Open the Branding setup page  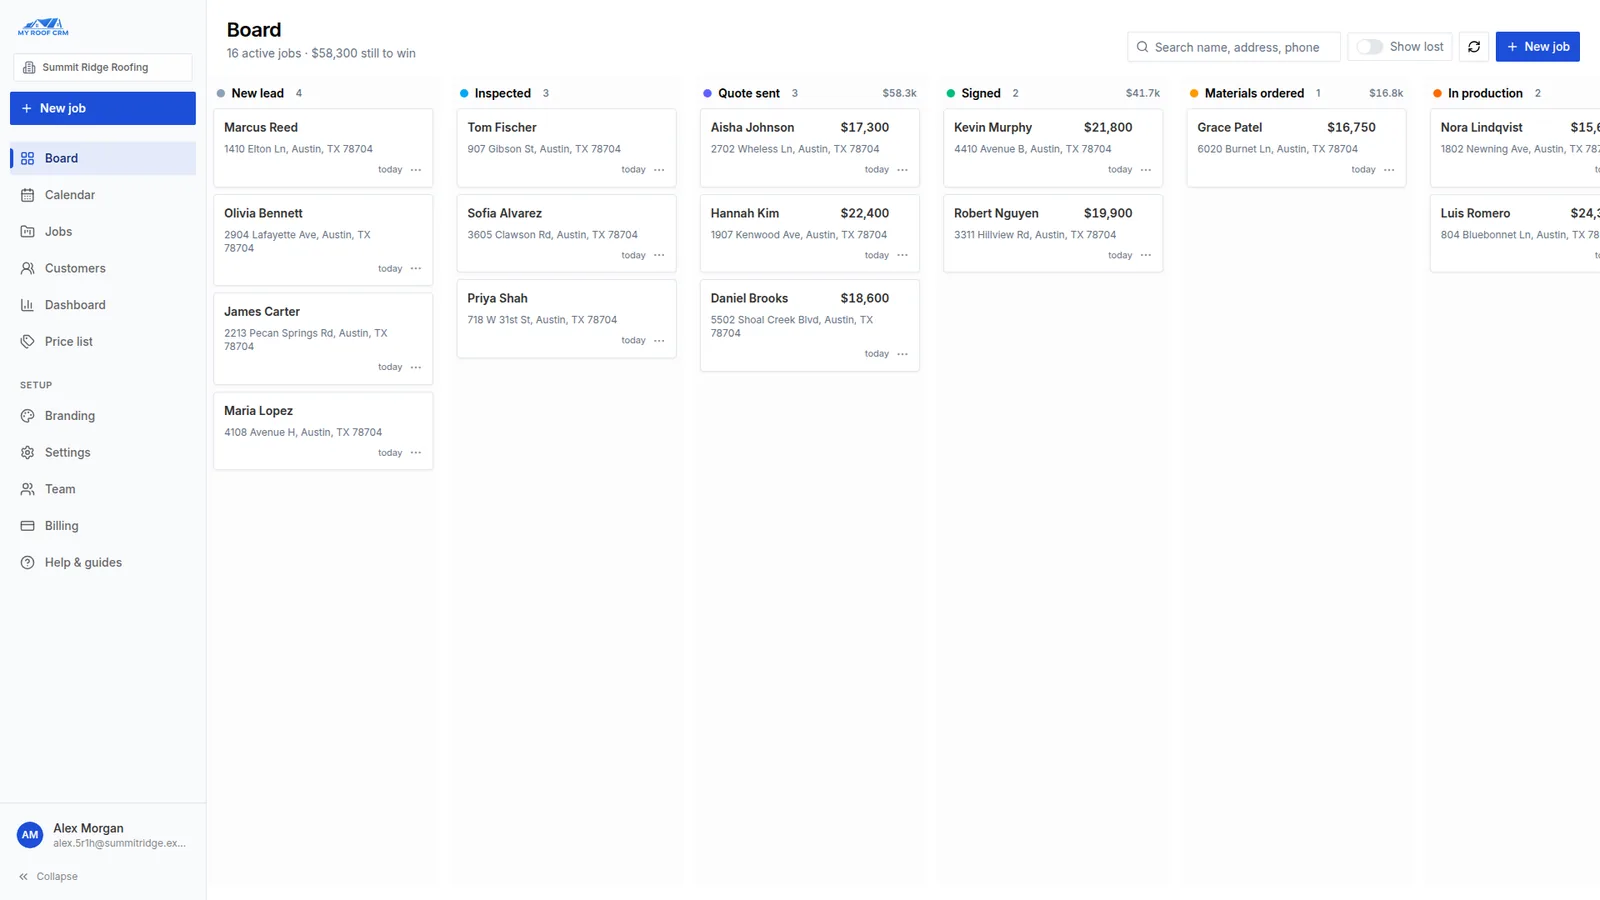coord(103,416)
